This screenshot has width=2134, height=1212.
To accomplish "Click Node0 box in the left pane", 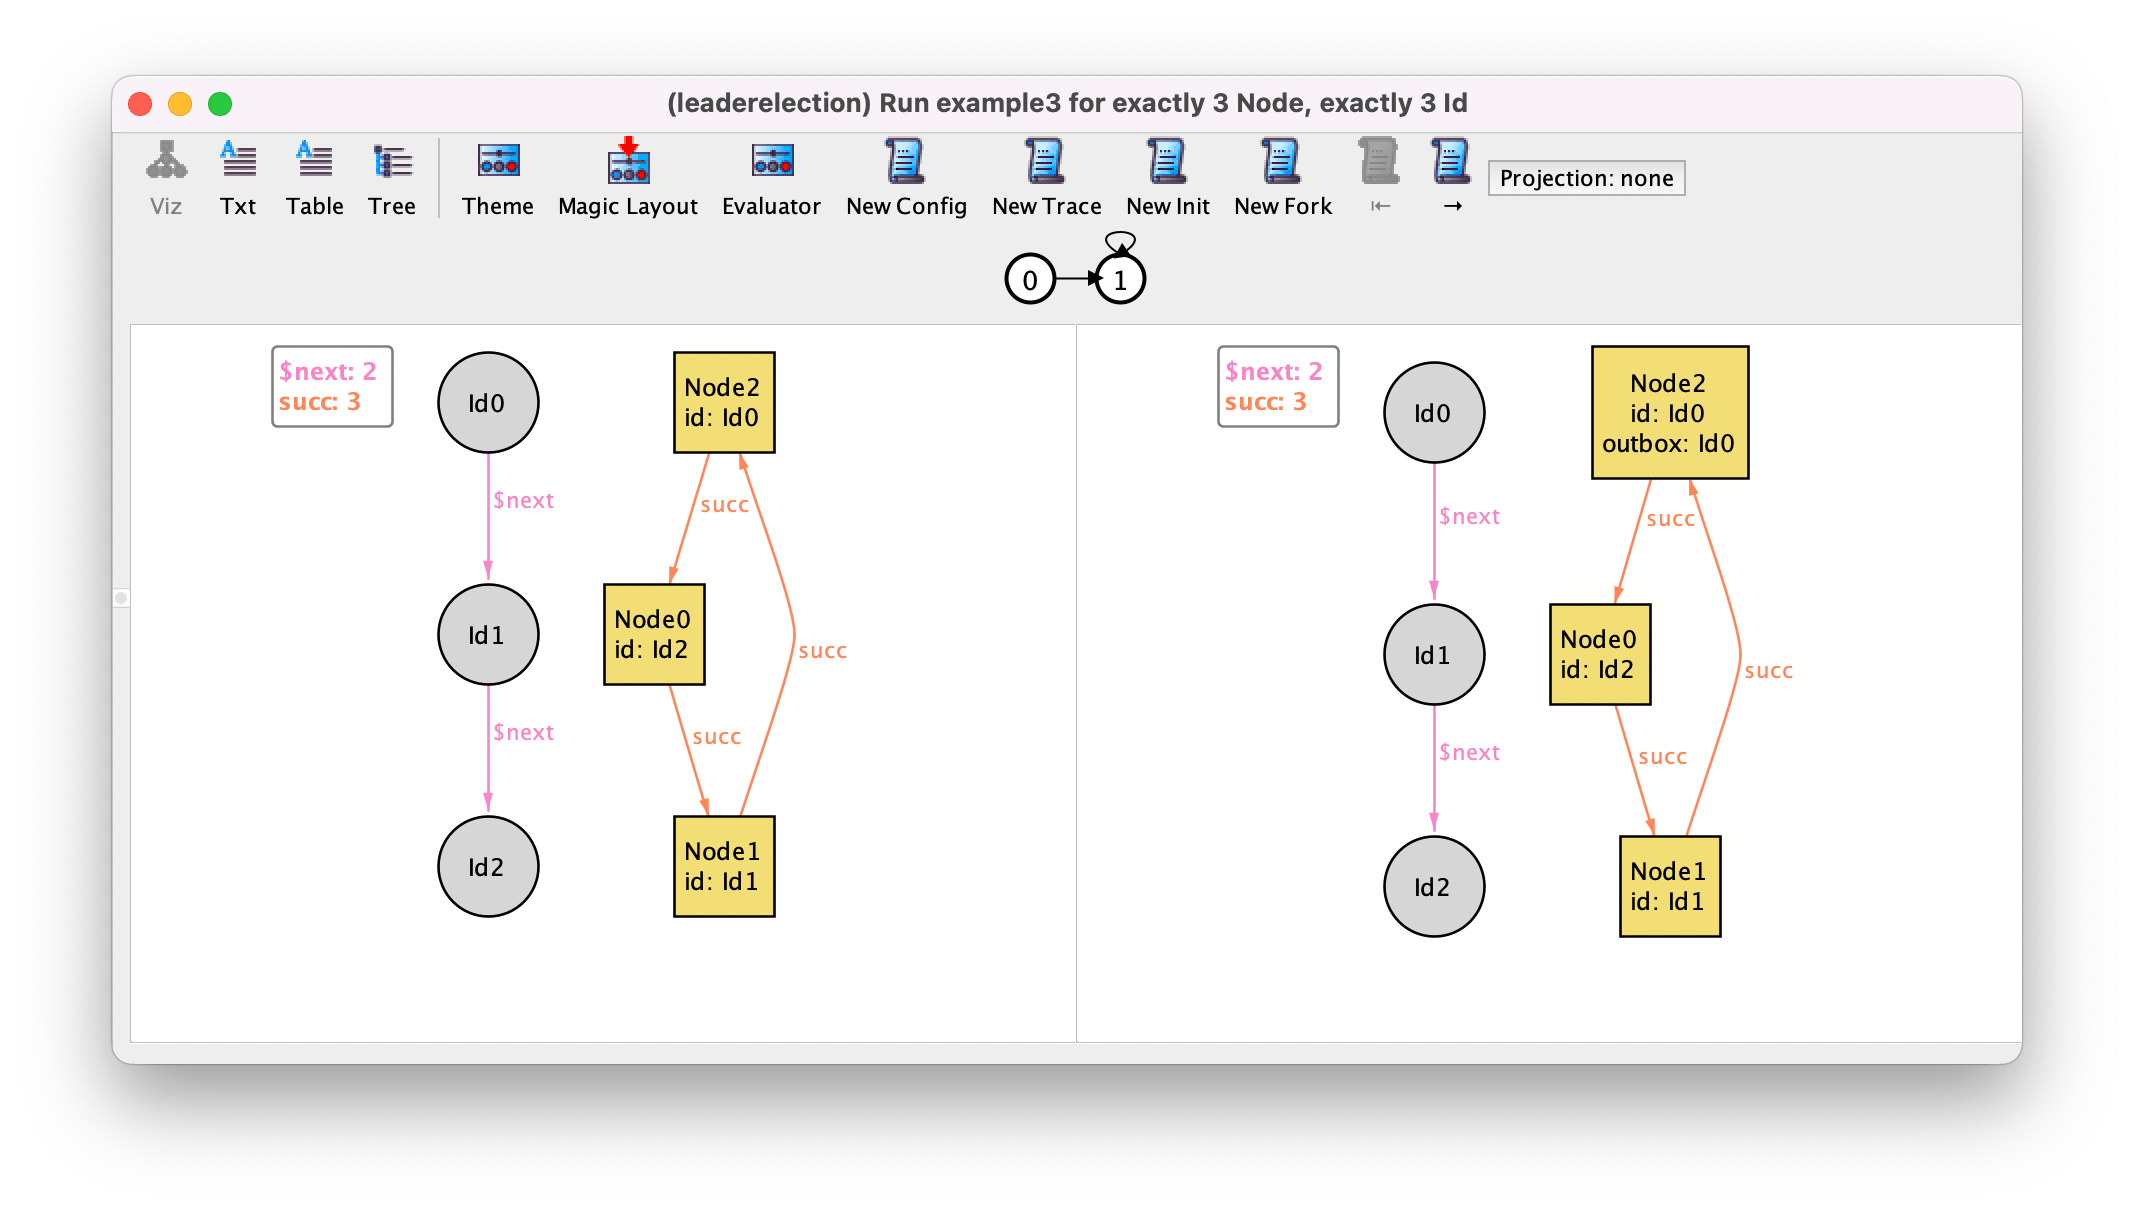I will 654,634.
